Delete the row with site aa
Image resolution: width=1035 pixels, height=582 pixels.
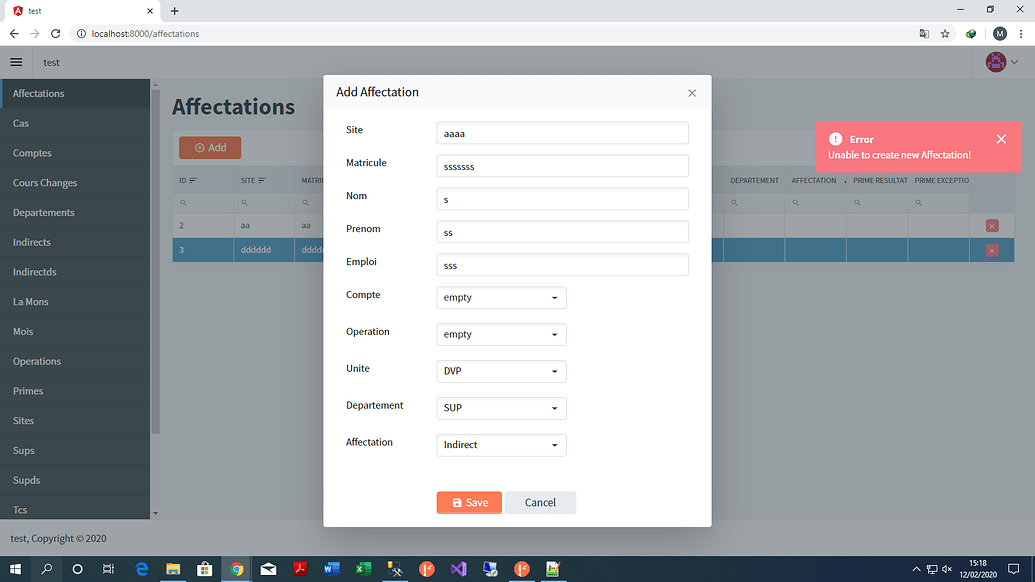[x=991, y=225]
